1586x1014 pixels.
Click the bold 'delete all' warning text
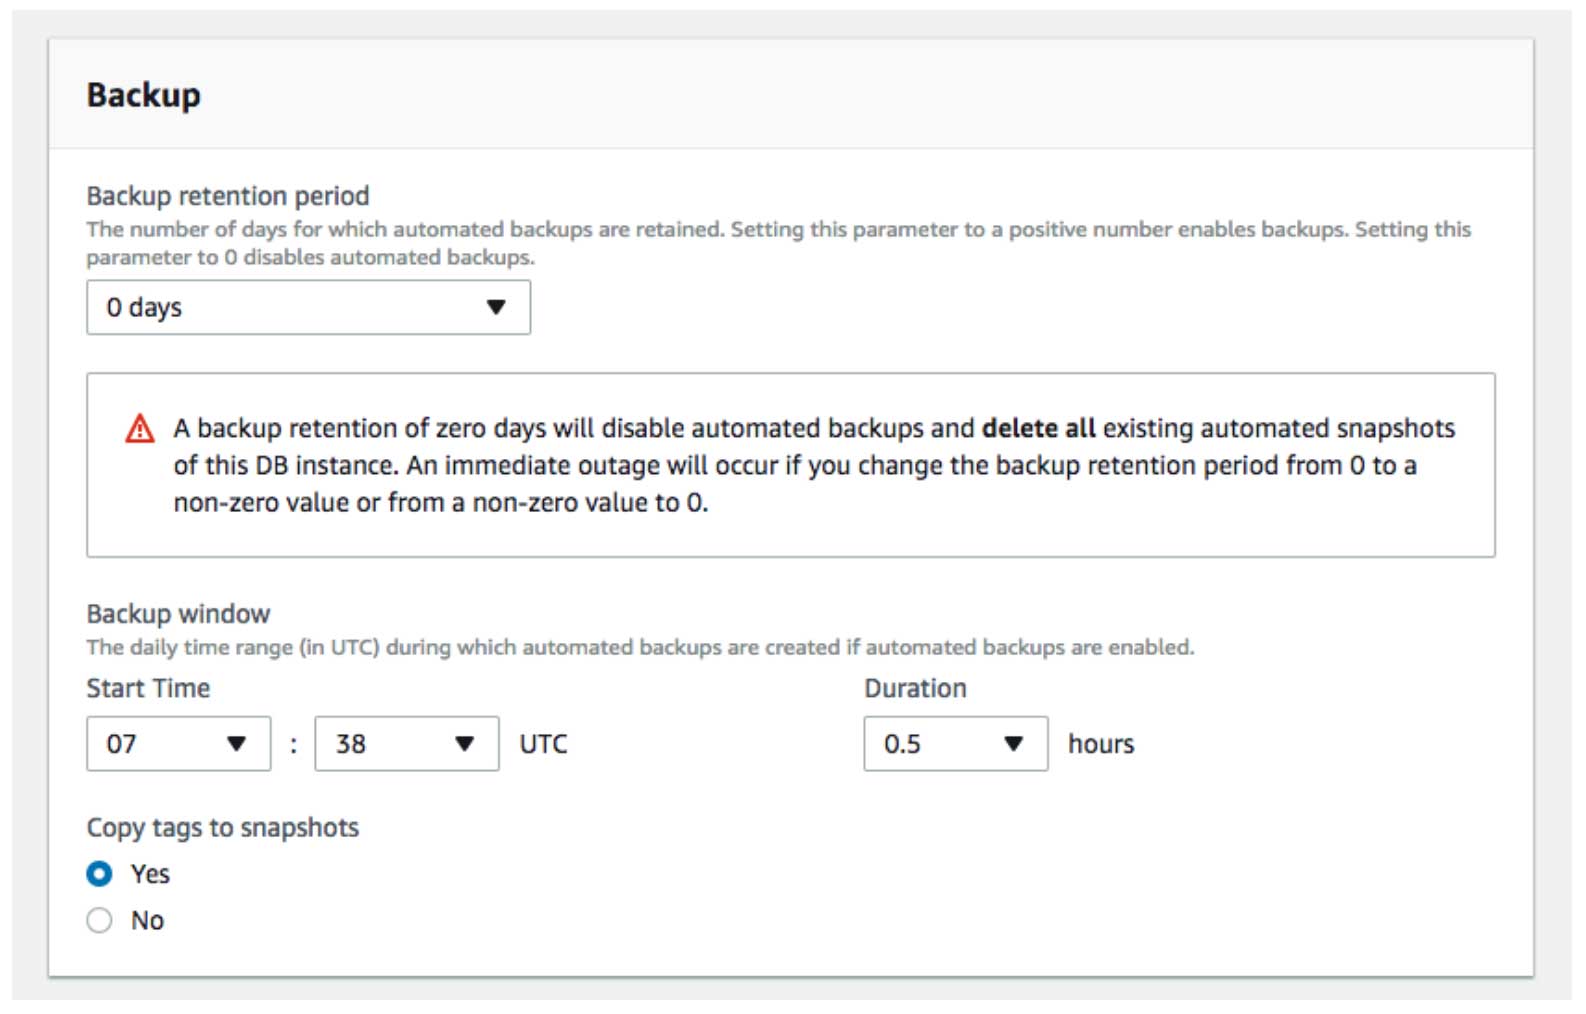[x=1038, y=428]
